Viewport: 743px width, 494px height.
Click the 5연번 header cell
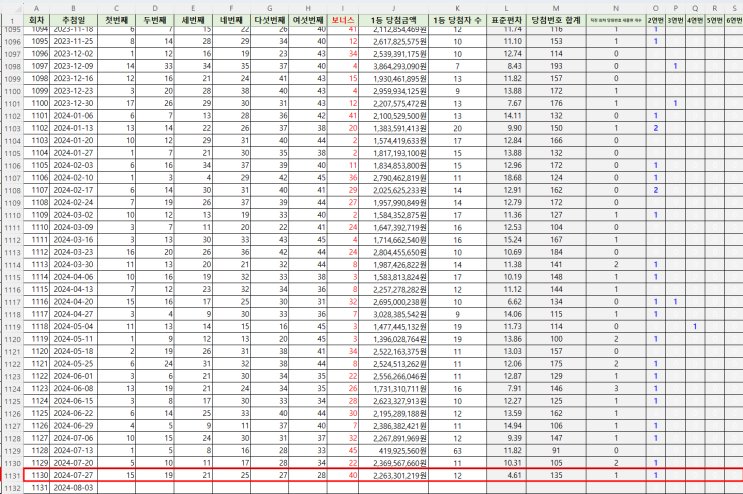(715, 20)
